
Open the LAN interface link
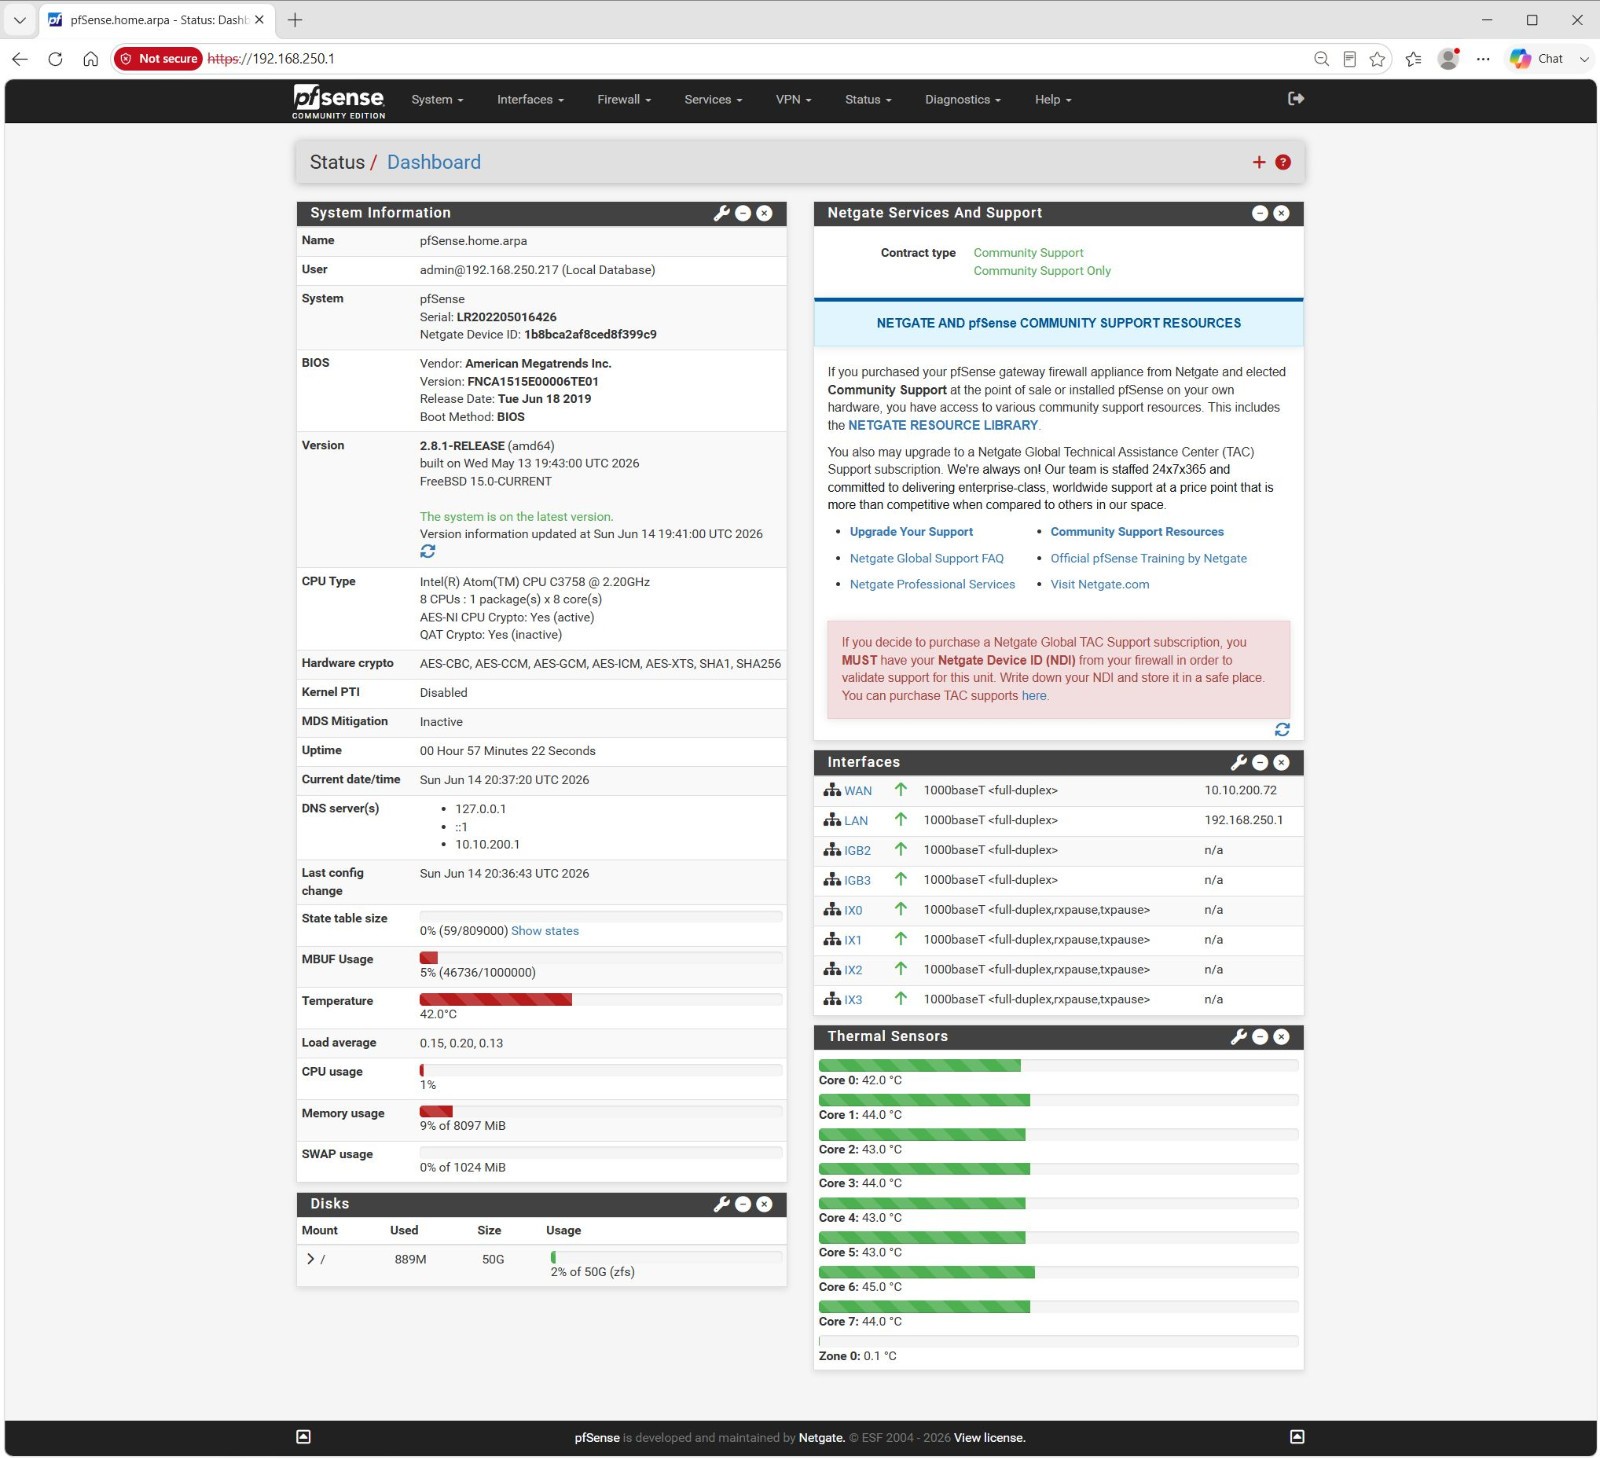click(856, 821)
